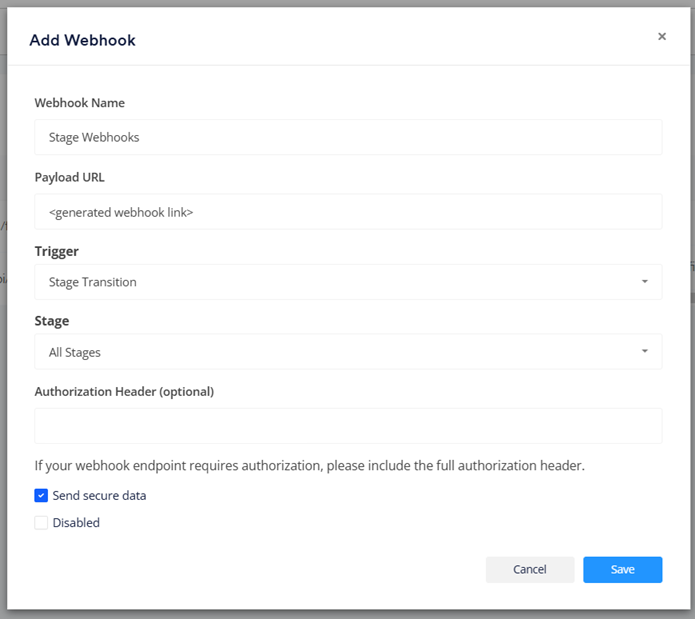The width and height of the screenshot is (695, 619).
Task: Click the Send secure data label text
Action: point(99,495)
